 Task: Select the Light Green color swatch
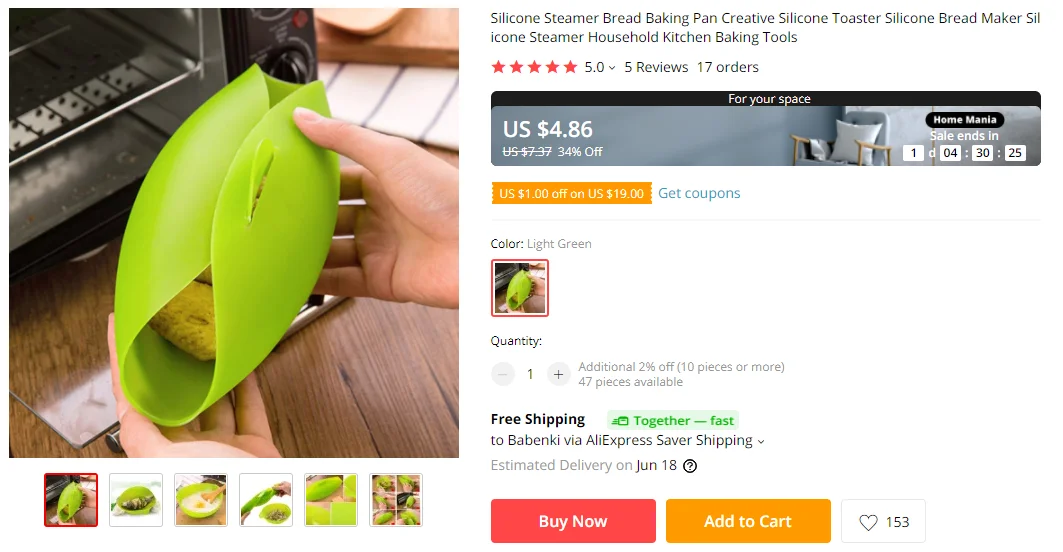tap(520, 288)
